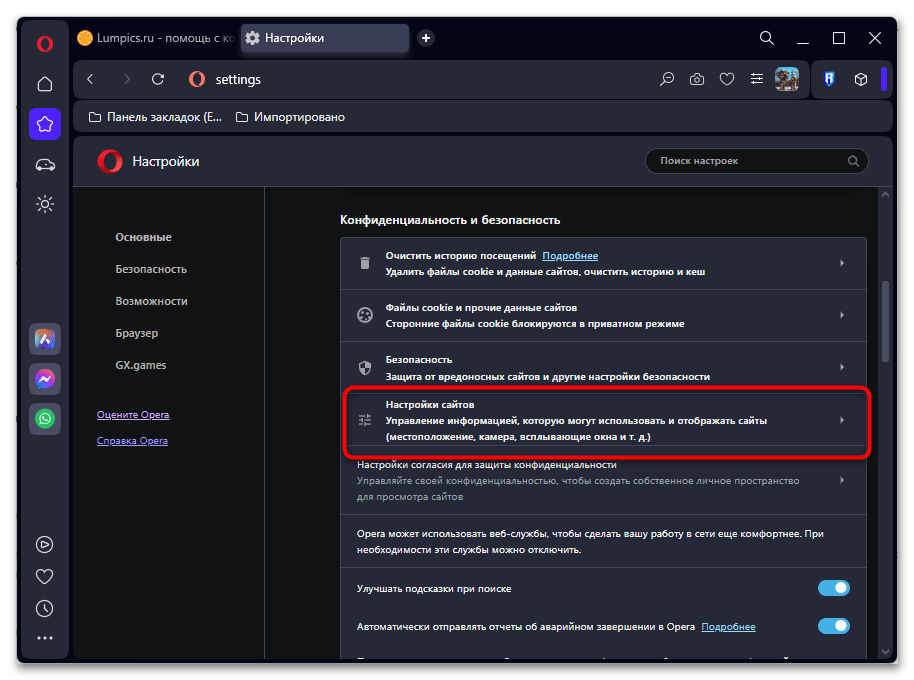Viewport: 914px width, 680px height.
Task: Switch to the Lumpics.ru tab
Action: 156,38
